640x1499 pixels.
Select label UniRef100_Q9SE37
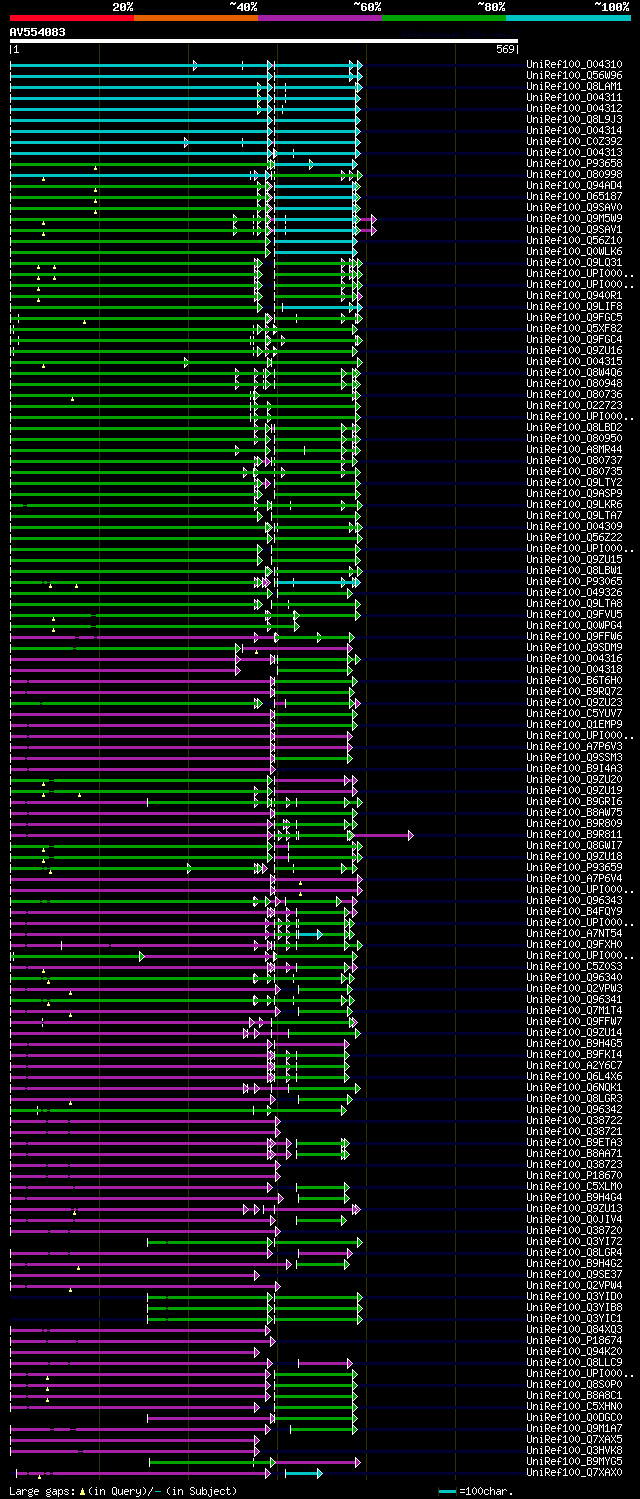(x=574, y=1274)
